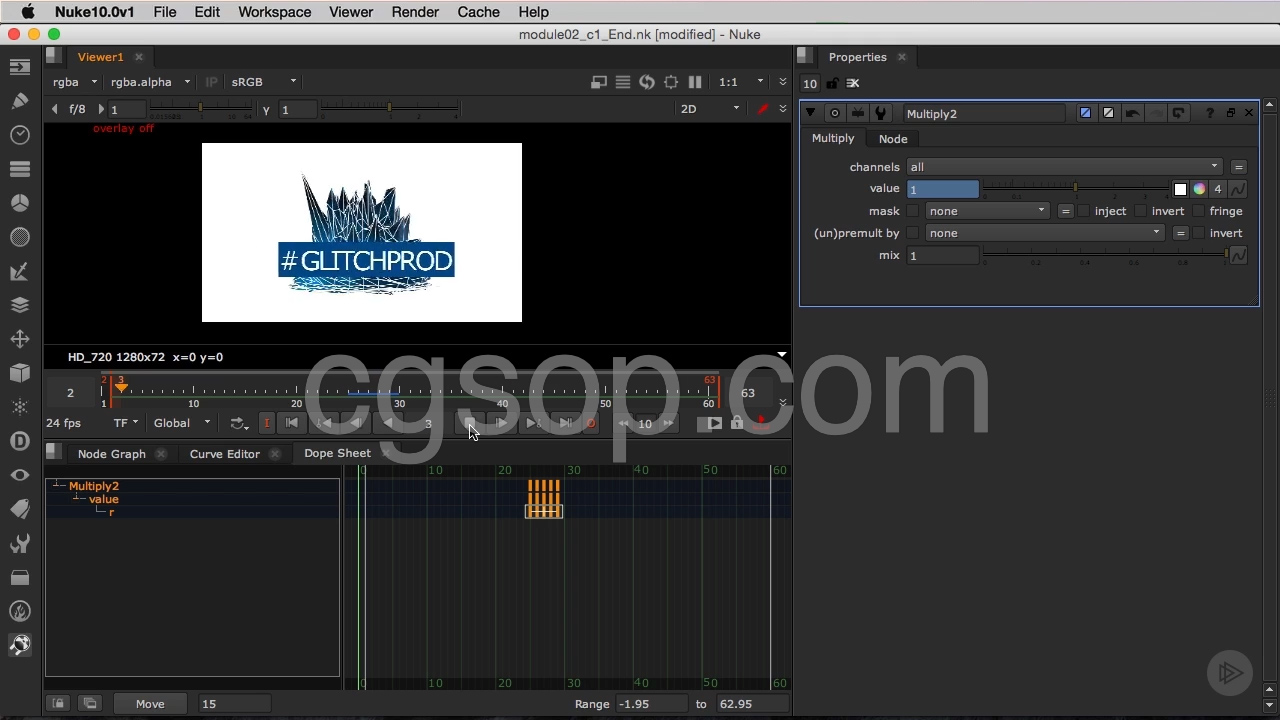The width and height of the screenshot is (1280, 720).
Task: Open the Workspace menu
Action: pos(274,12)
